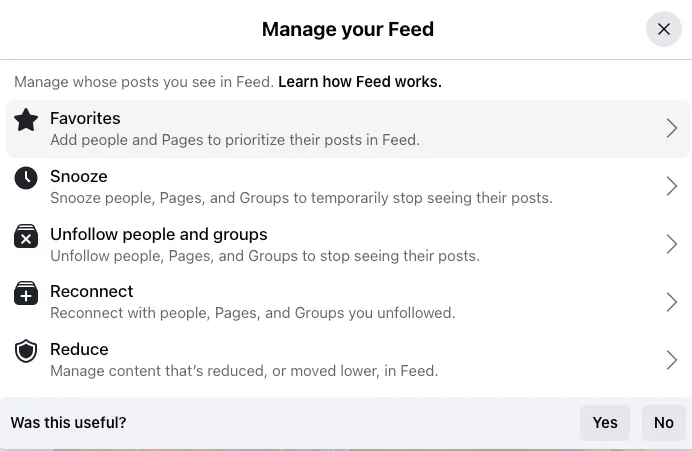Click Reduce description about moved lower content
The image size is (692, 451).
pos(244,371)
